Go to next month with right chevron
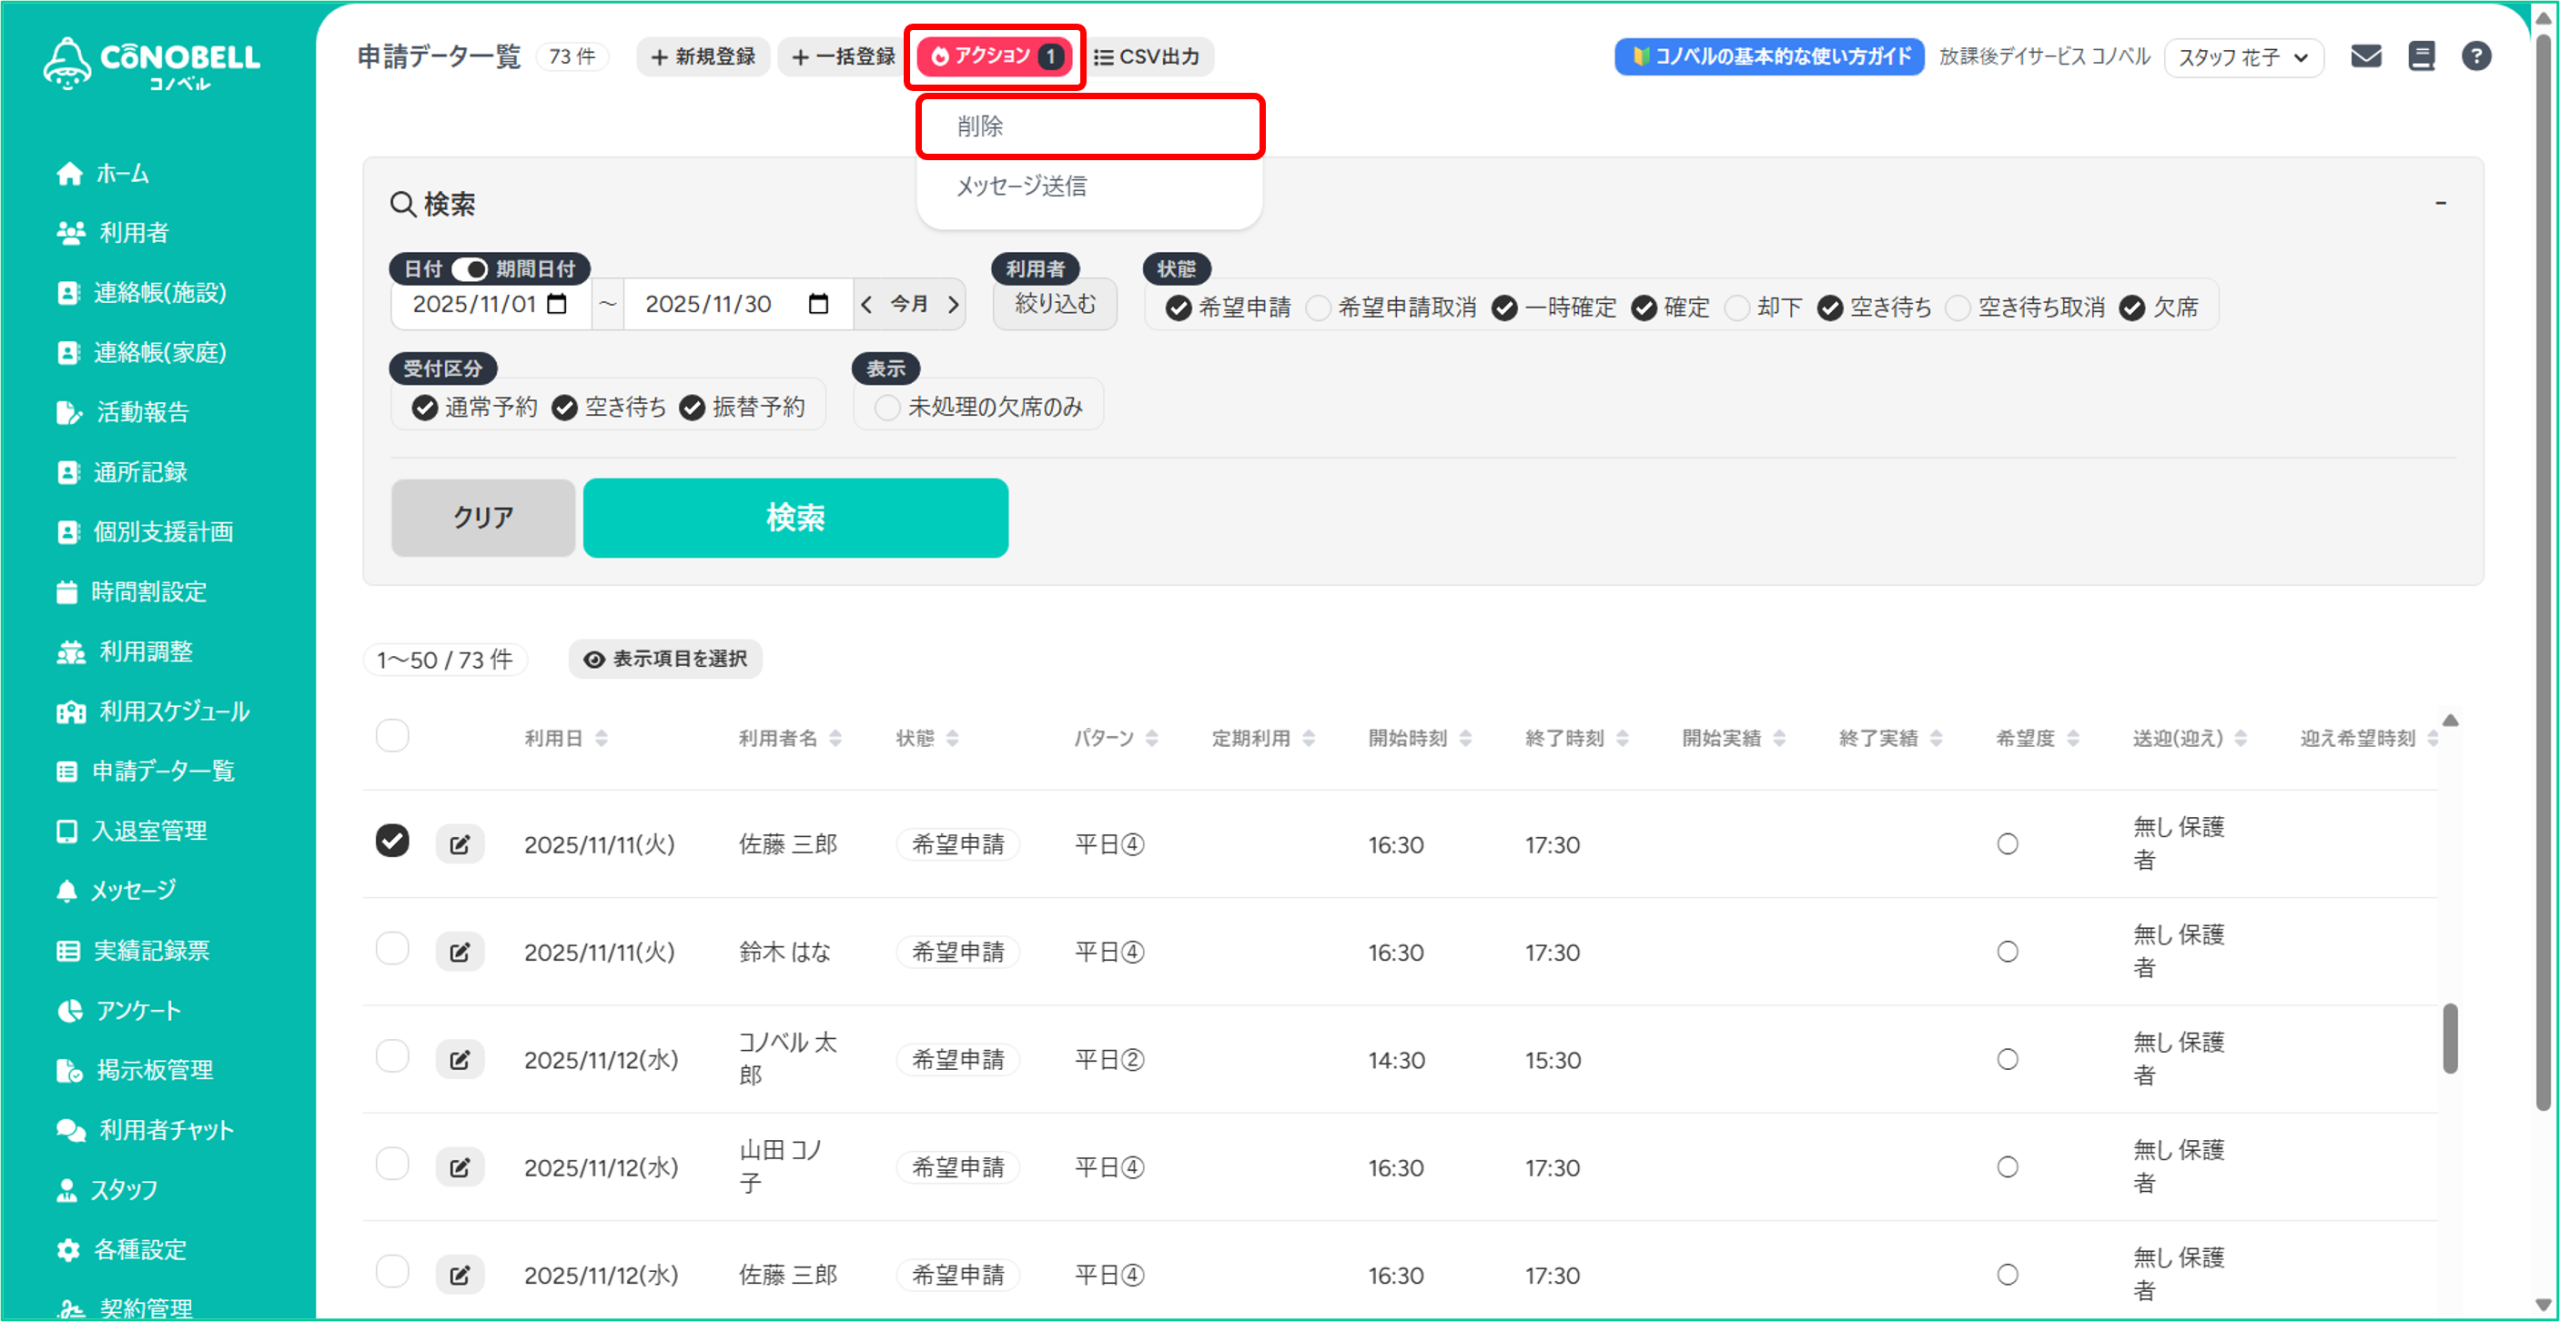The height and width of the screenshot is (1322, 2560). 953,304
